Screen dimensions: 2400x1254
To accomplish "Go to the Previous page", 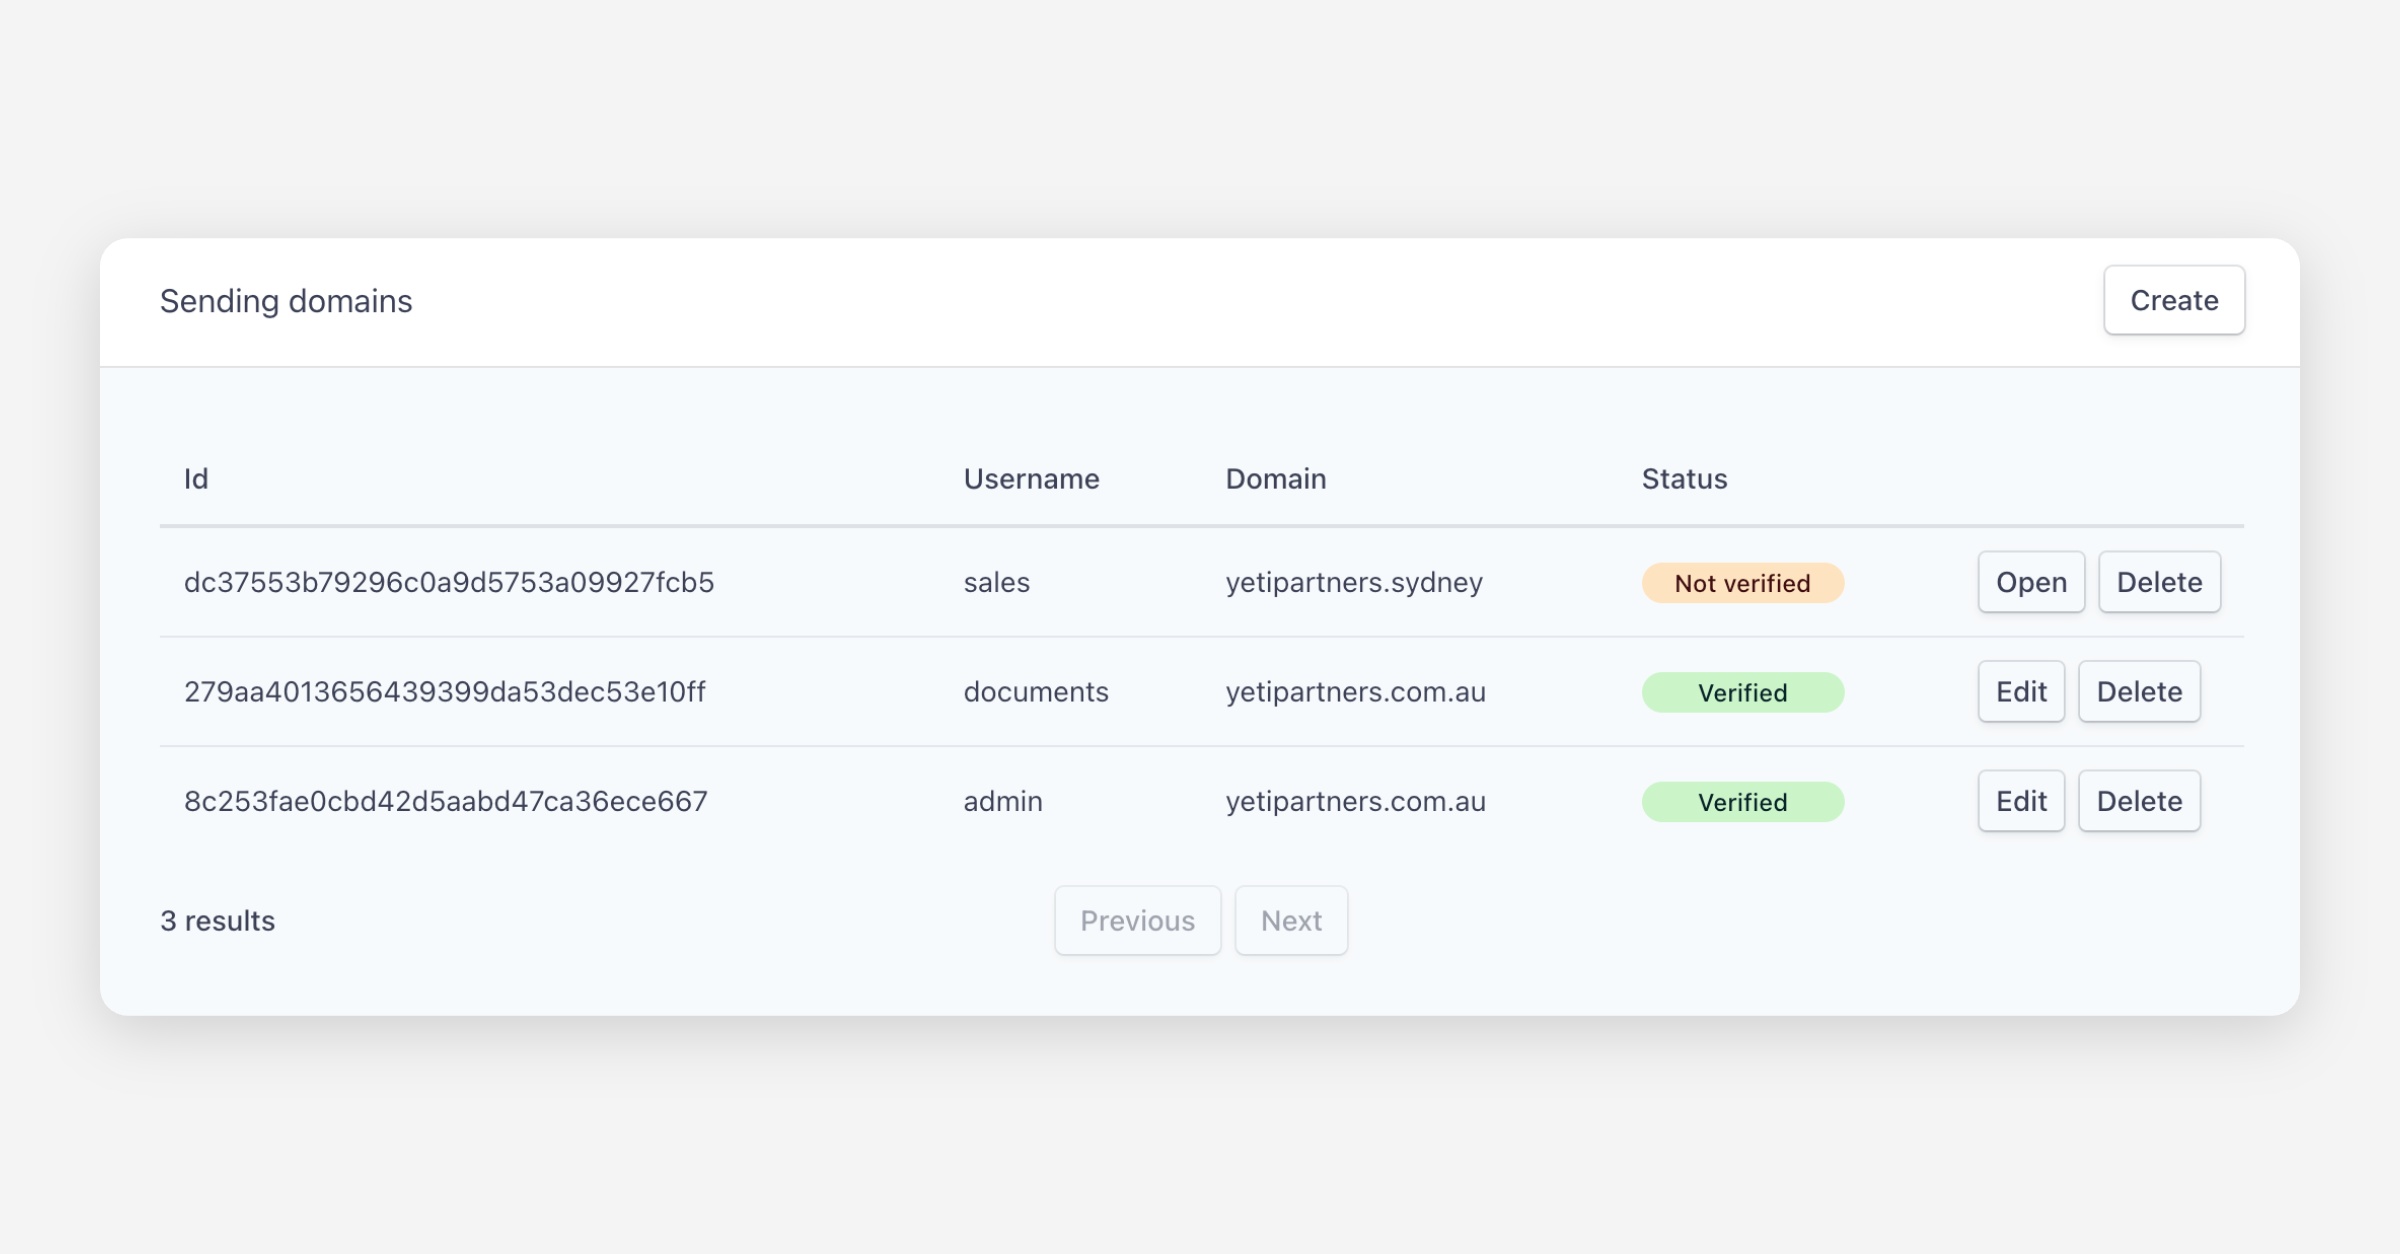I will [x=1137, y=920].
